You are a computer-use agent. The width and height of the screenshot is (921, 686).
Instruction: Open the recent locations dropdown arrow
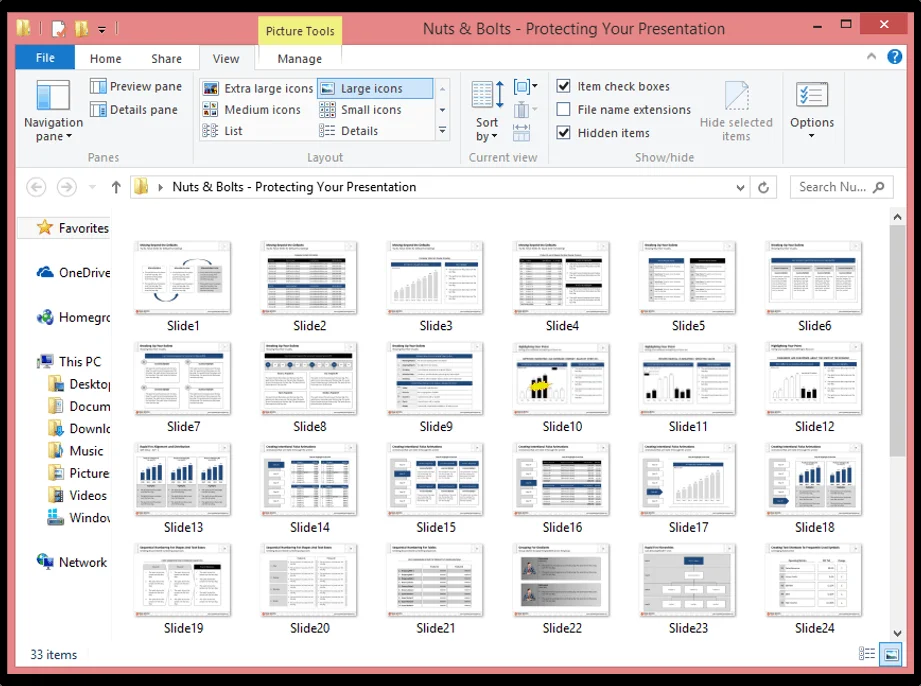tap(92, 187)
